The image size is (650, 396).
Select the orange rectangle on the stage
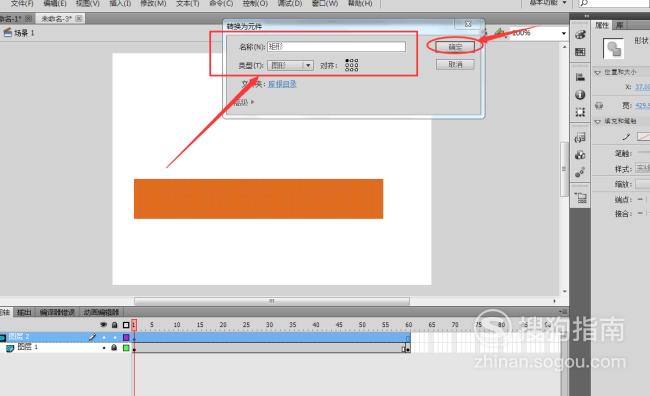pyautogui.click(x=258, y=199)
